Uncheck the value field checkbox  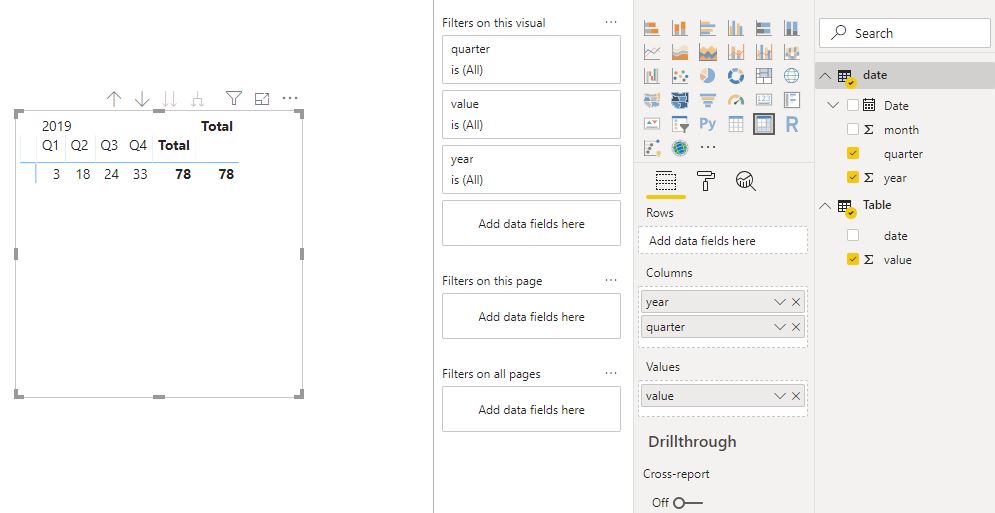tap(853, 260)
